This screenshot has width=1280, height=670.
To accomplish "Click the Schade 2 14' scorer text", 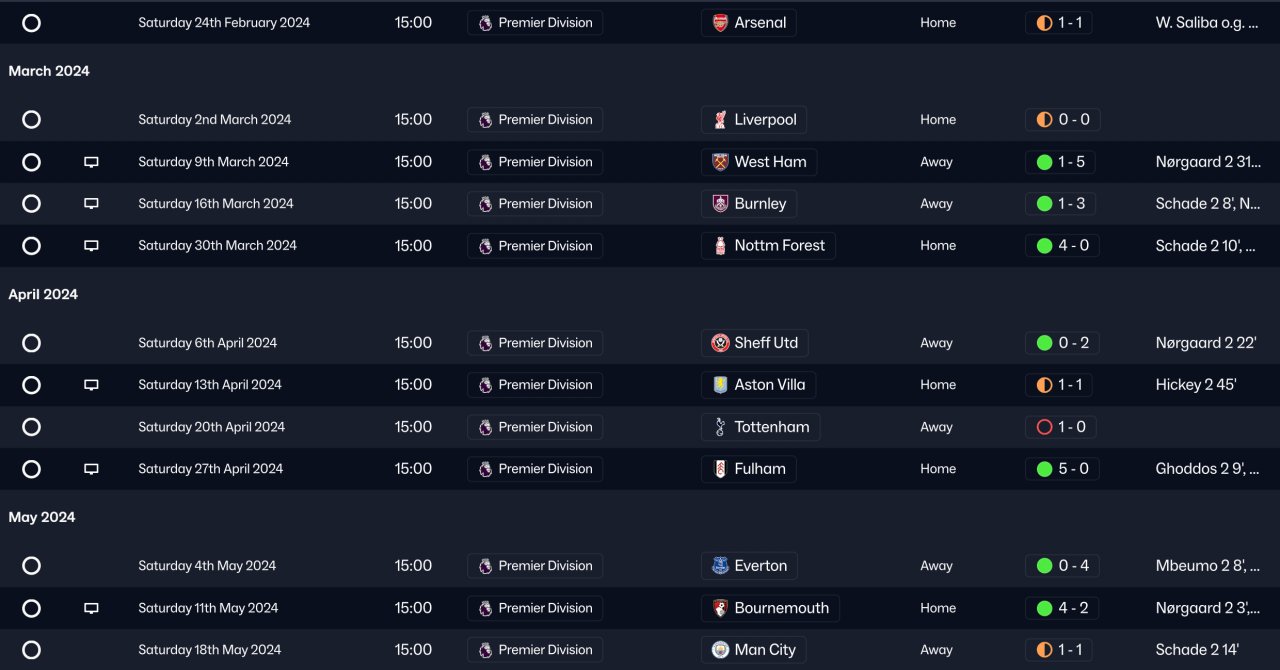I will point(1197,650).
